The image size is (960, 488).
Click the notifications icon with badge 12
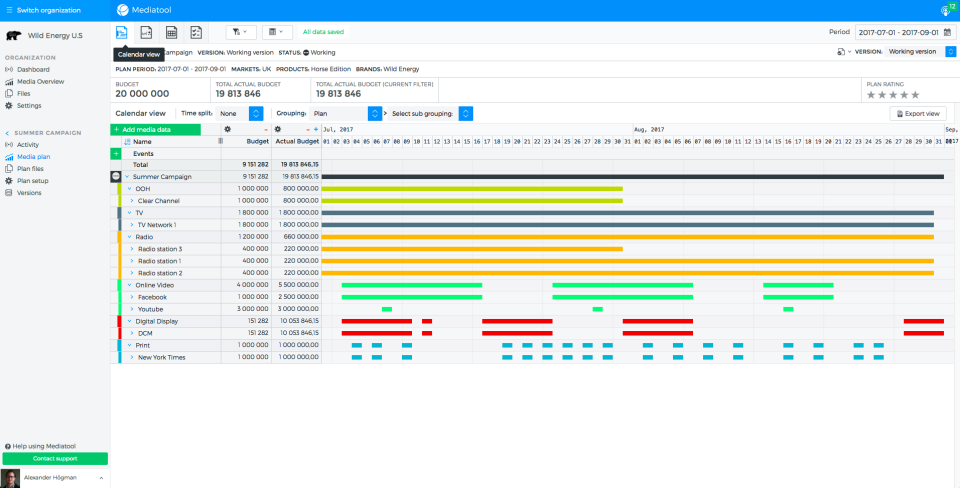[945, 10]
